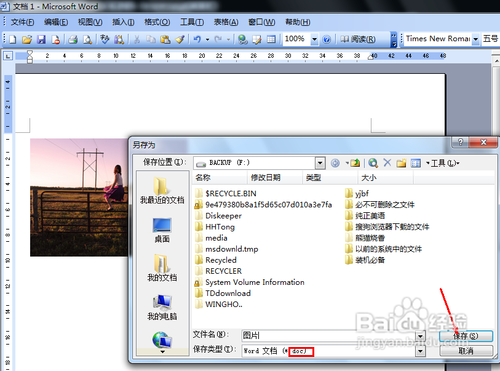The image size is (500, 371).
Task: Sort files by 类型 column header
Action: 330,178
